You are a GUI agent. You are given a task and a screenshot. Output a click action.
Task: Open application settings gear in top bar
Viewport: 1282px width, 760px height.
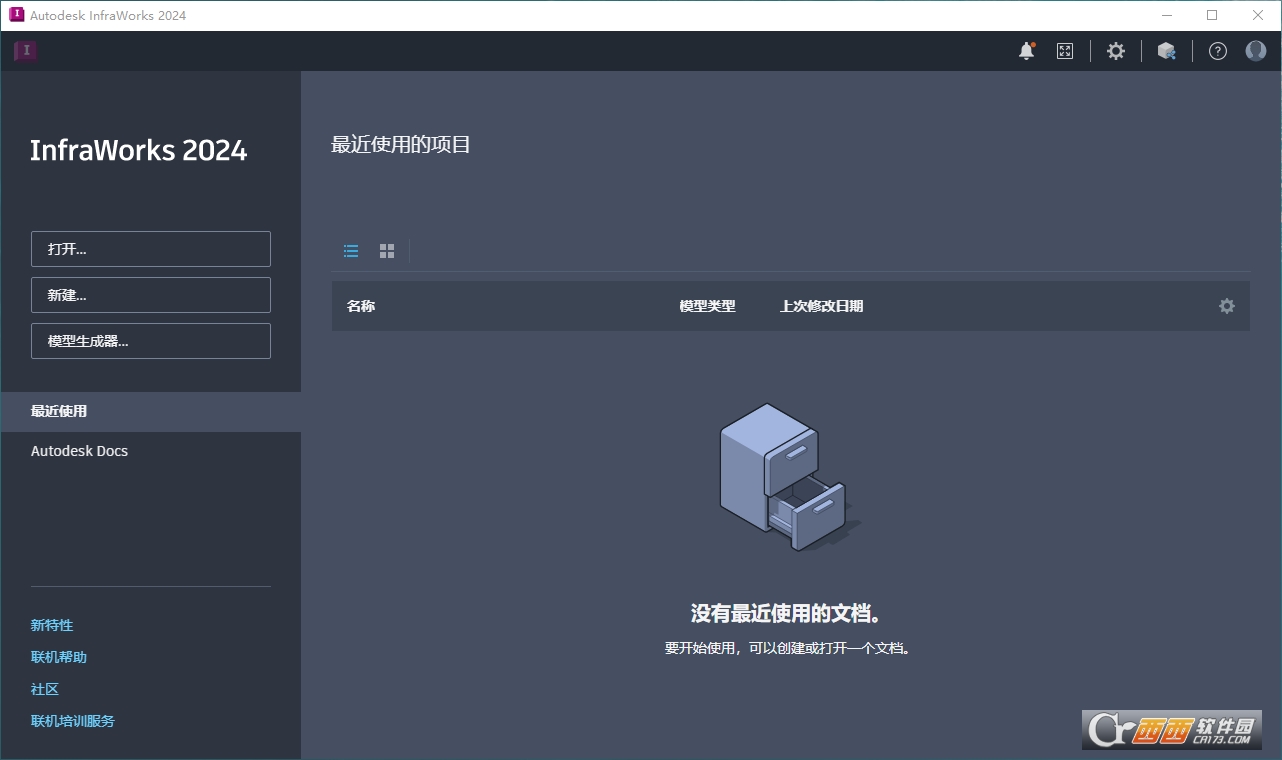tap(1116, 51)
